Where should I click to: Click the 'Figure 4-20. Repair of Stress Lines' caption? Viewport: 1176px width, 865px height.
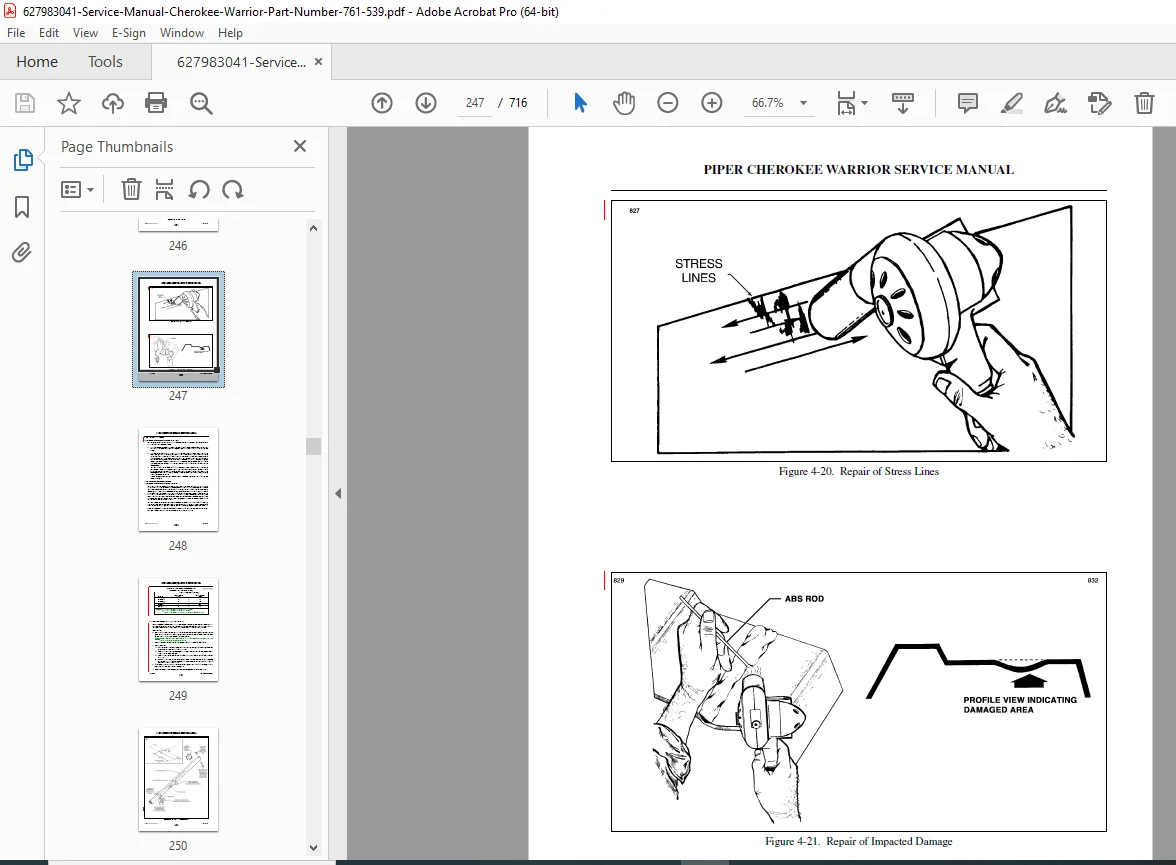pos(859,471)
